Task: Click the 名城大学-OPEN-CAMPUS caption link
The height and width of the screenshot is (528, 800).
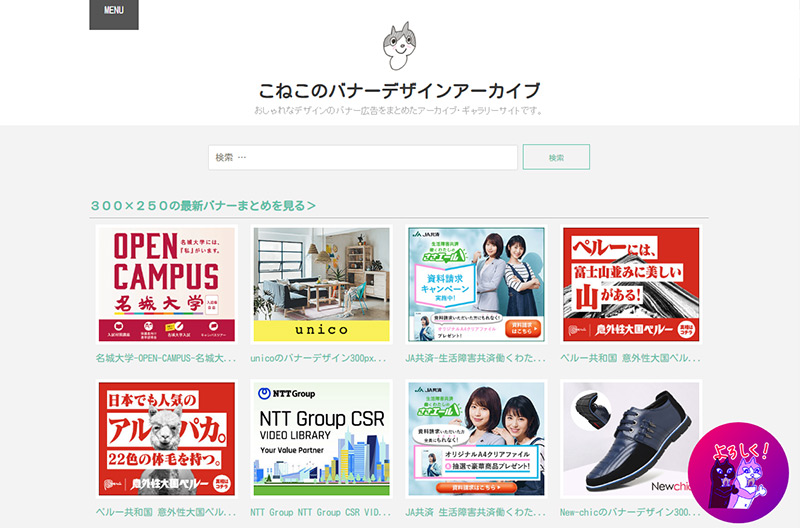Action: coord(166,358)
